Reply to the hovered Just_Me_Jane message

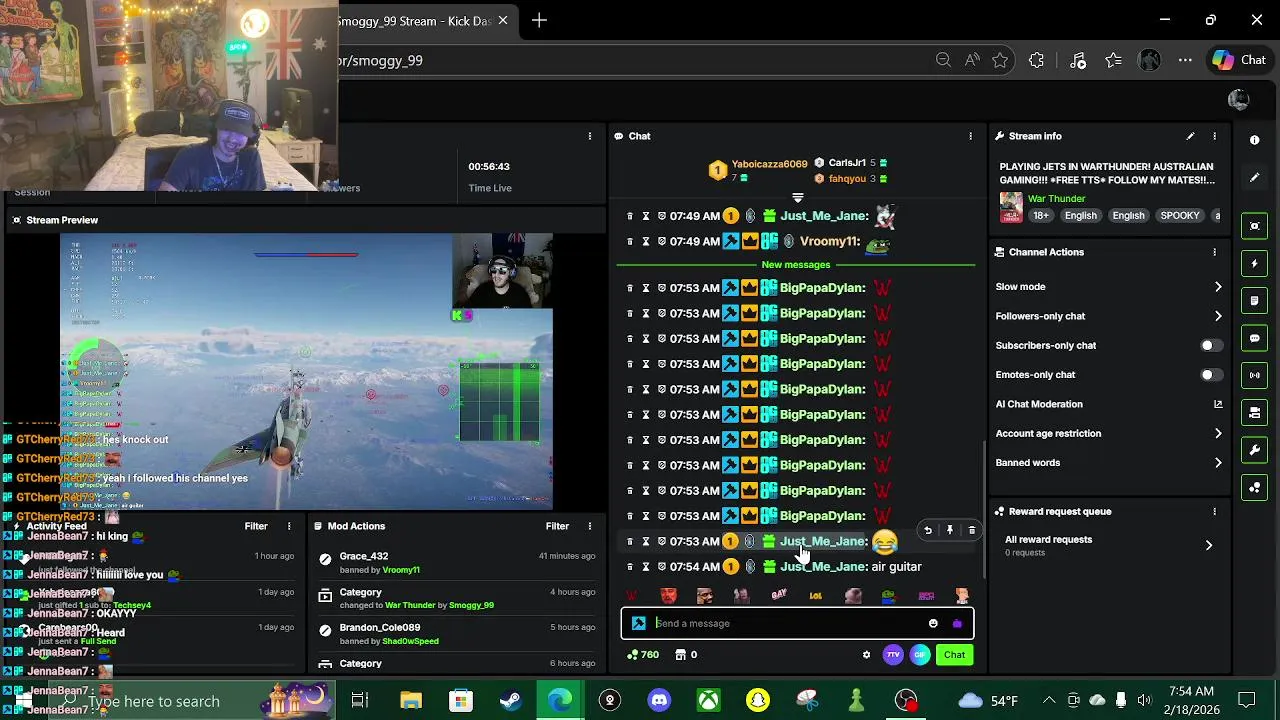click(928, 530)
